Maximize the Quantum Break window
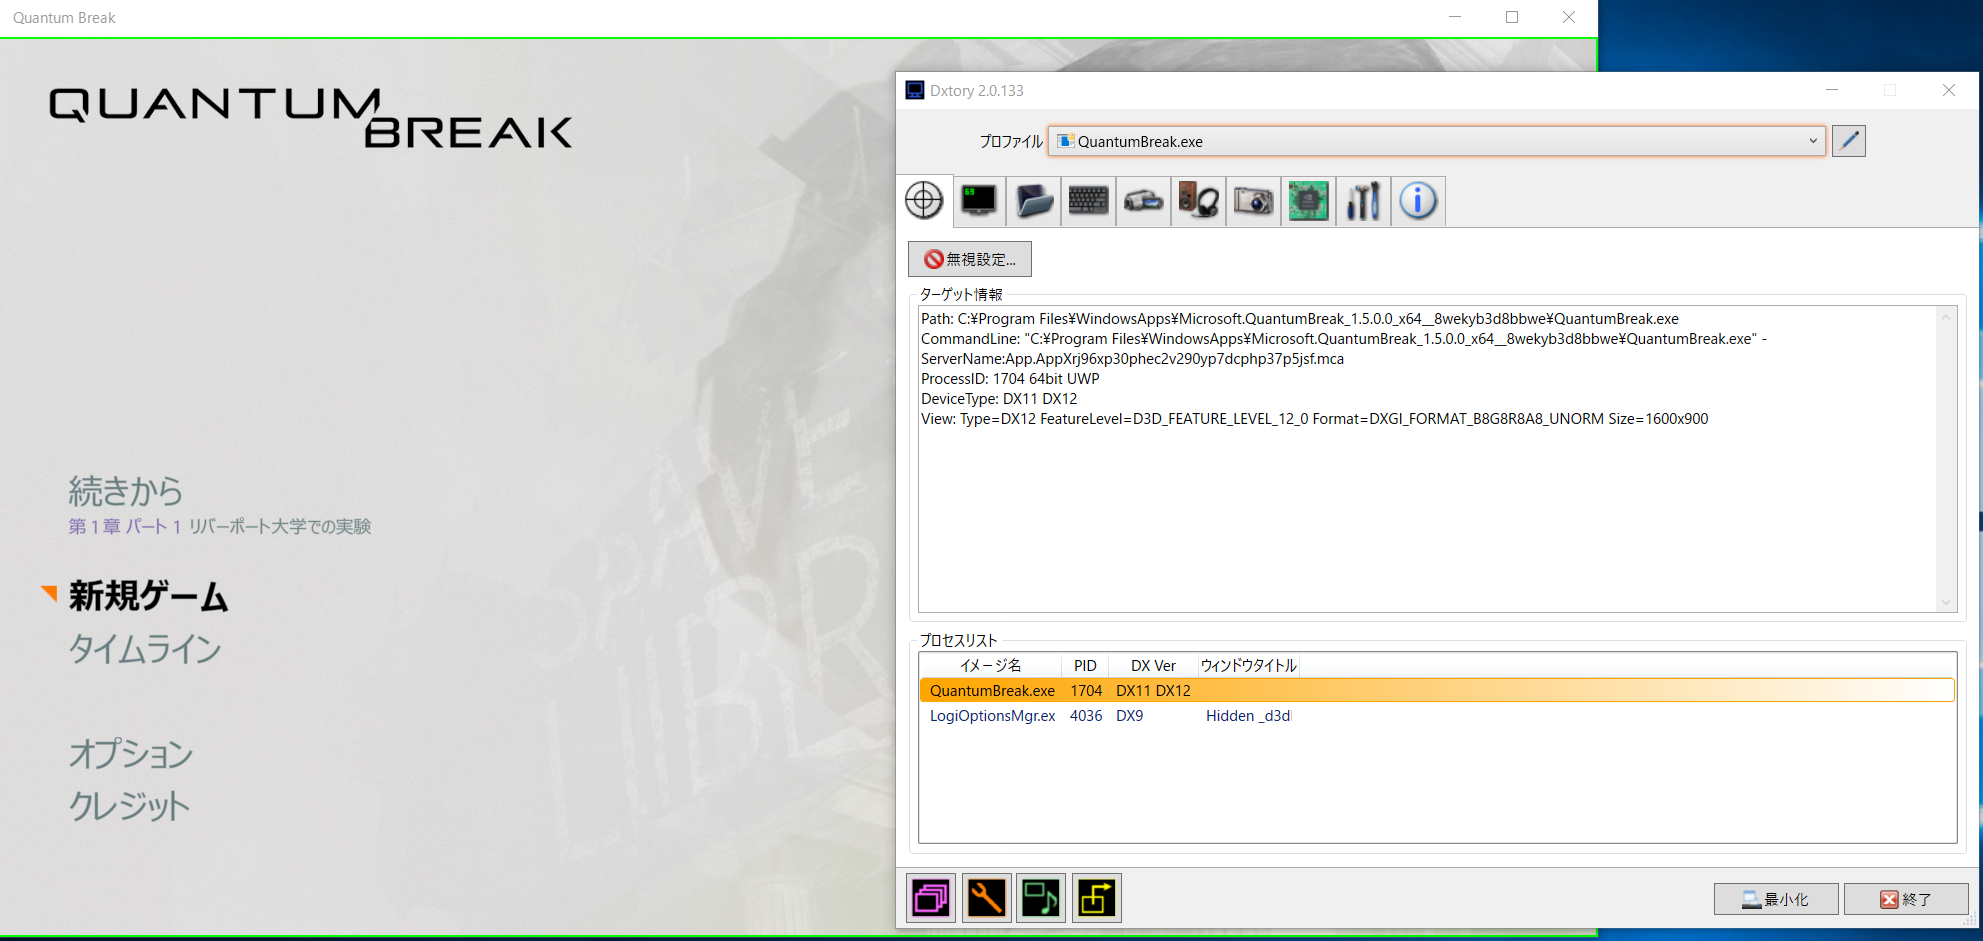The image size is (1983, 941). coord(1512,17)
